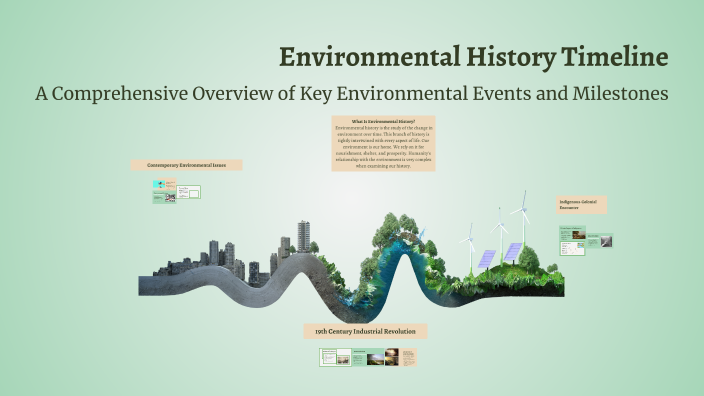Open green landscape-painting slide under Industrial Revolution

tap(368, 357)
